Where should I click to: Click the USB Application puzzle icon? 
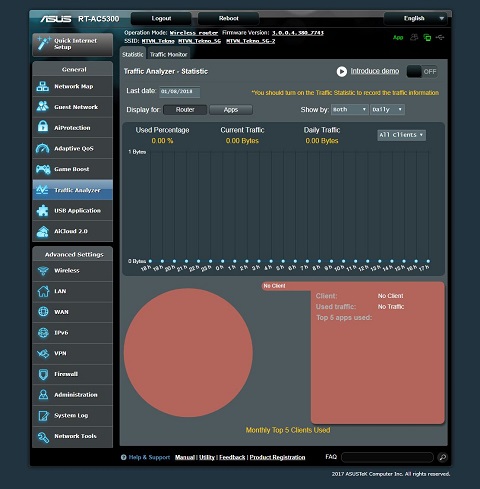pos(43,210)
